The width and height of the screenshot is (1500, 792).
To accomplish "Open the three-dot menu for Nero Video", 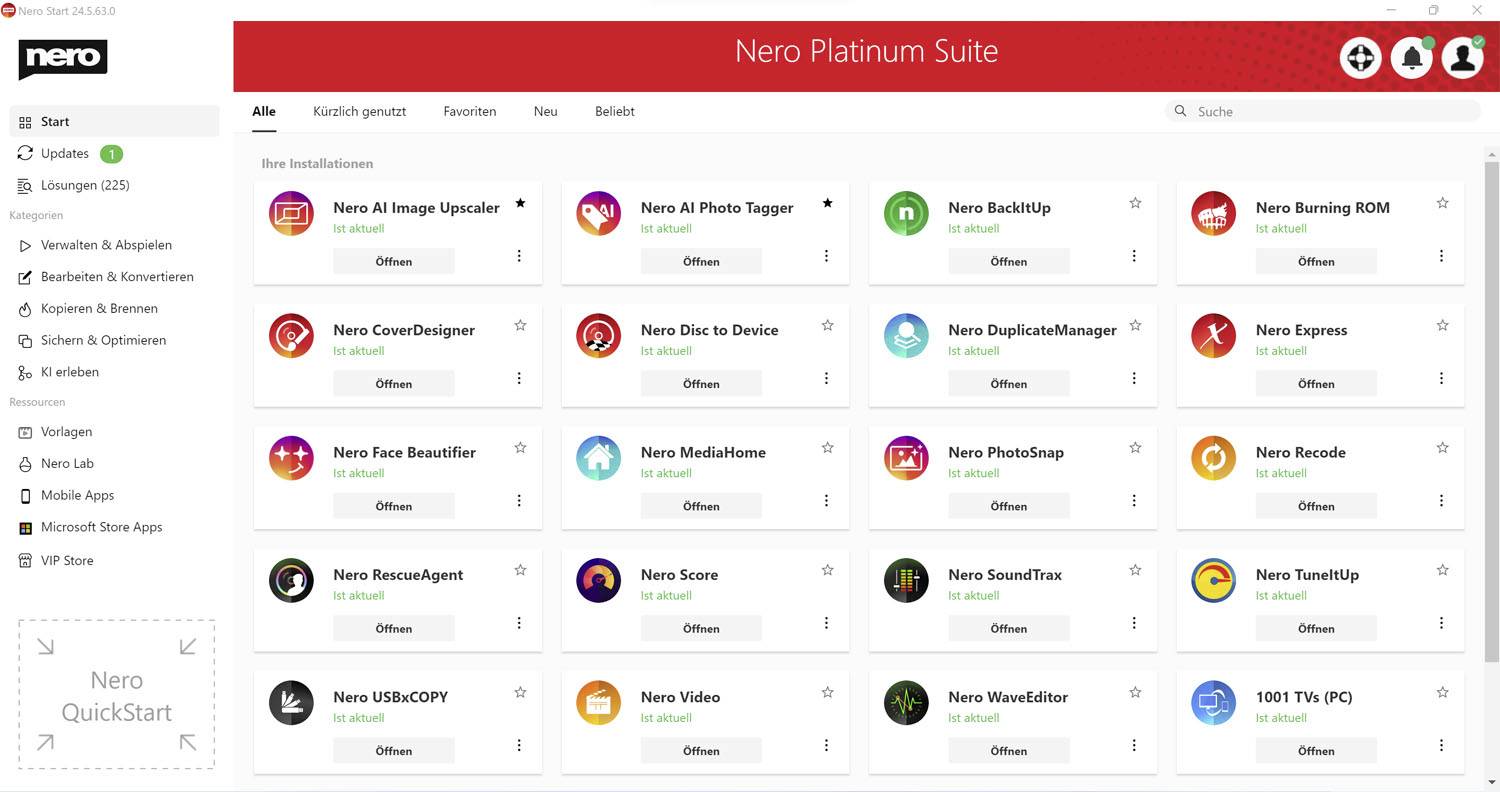I will 826,745.
